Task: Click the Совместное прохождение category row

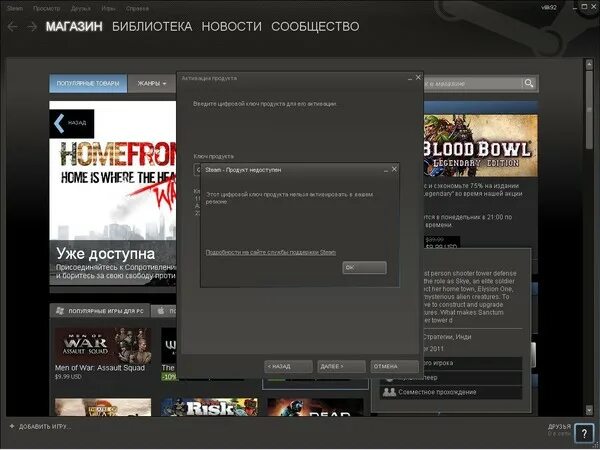Action: coord(451,392)
